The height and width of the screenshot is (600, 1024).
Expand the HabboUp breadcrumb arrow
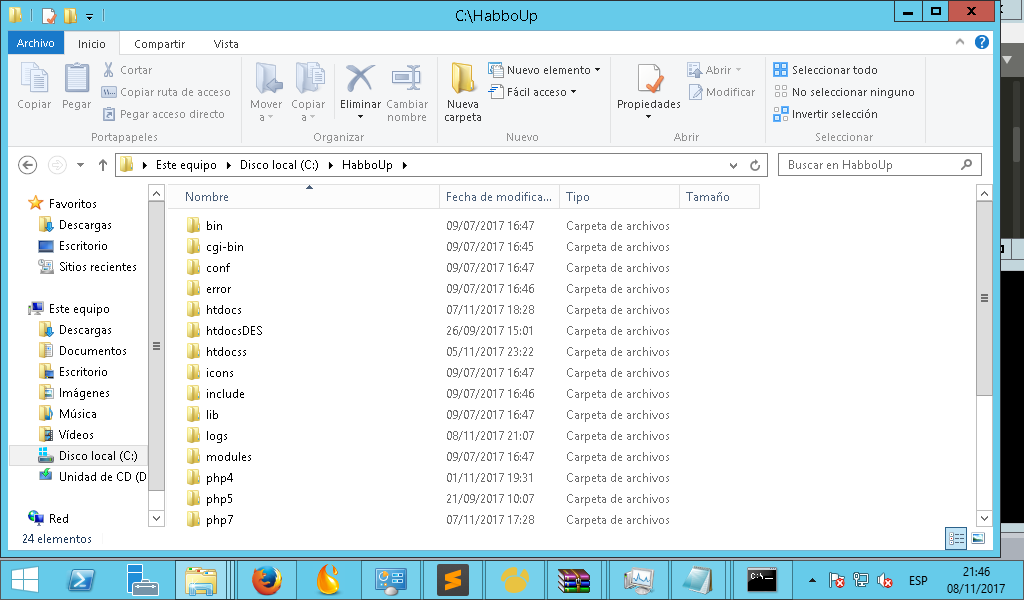pyautogui.click(x=405, y=165)
